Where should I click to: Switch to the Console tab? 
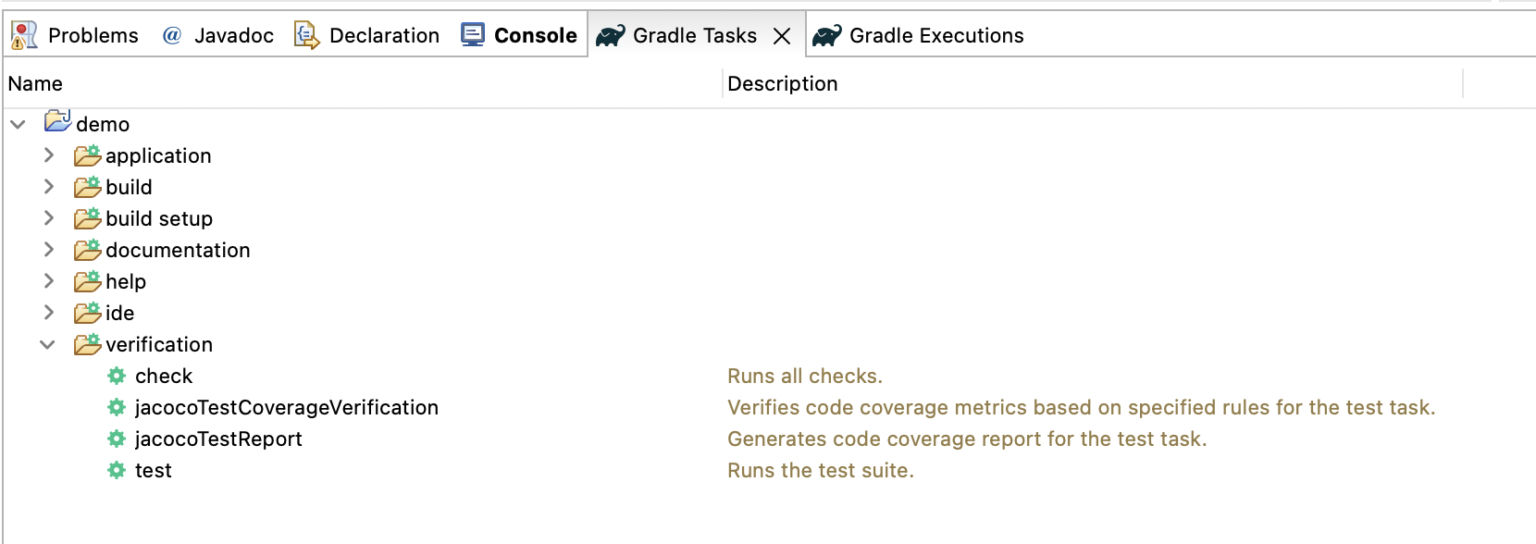tap(519, 36)
